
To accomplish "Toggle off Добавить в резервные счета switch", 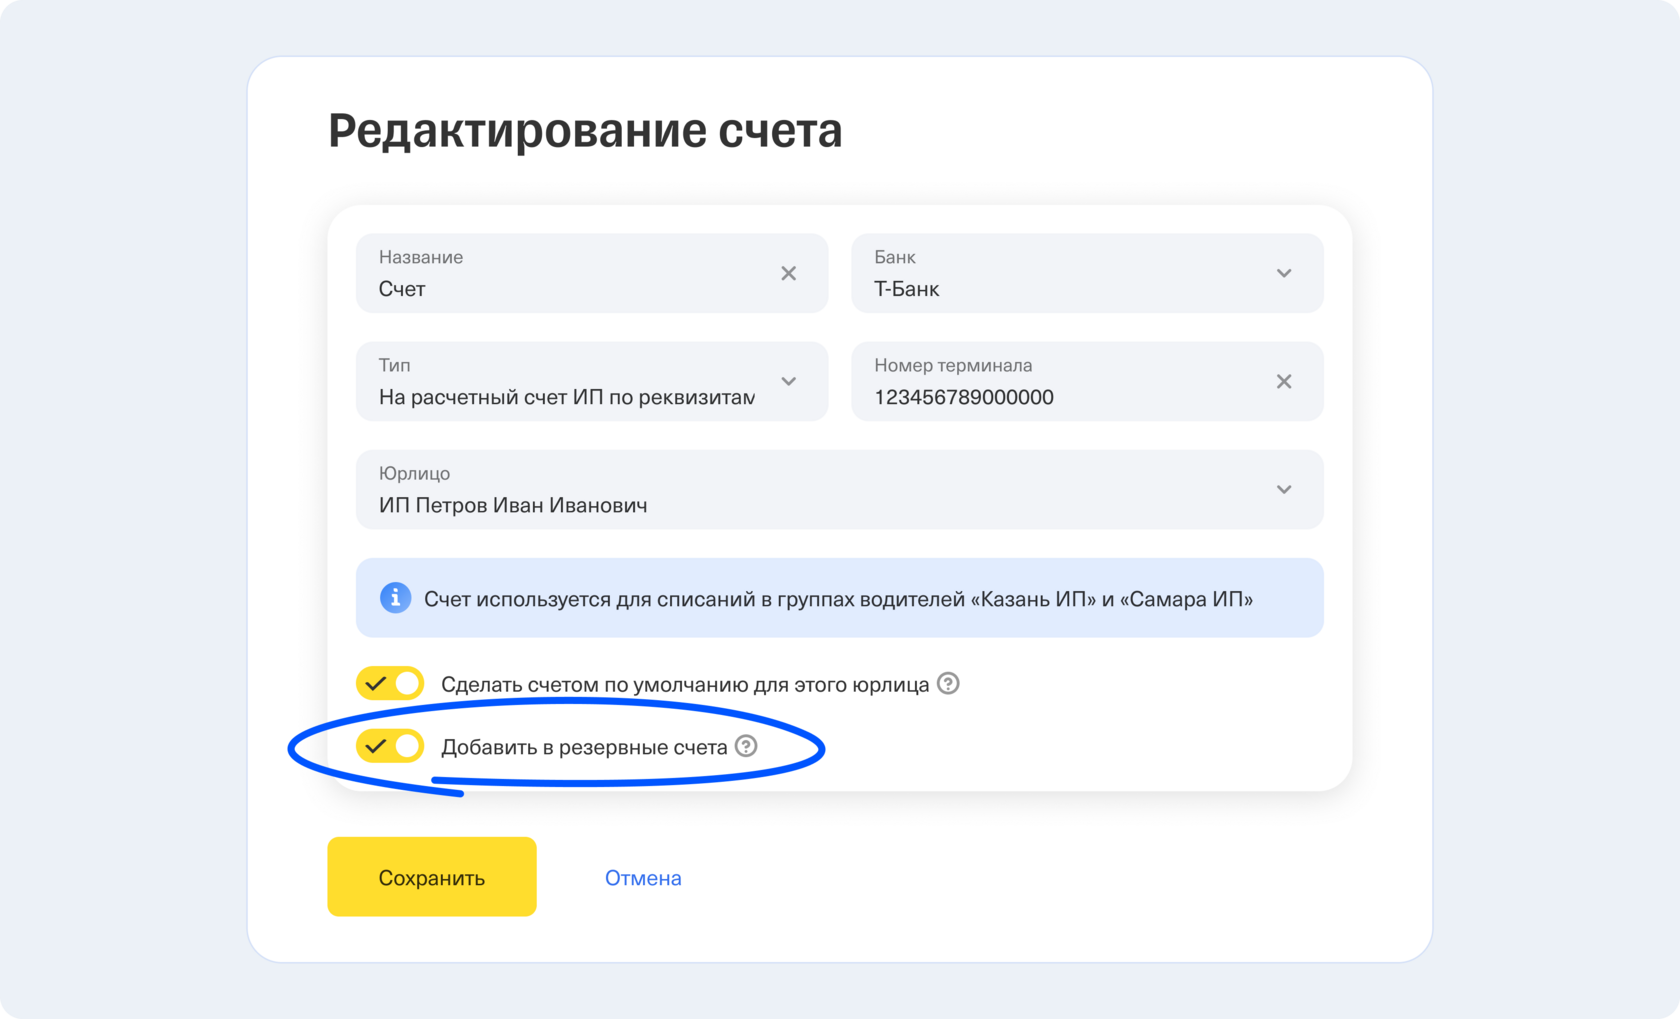I will coord(390,746).
